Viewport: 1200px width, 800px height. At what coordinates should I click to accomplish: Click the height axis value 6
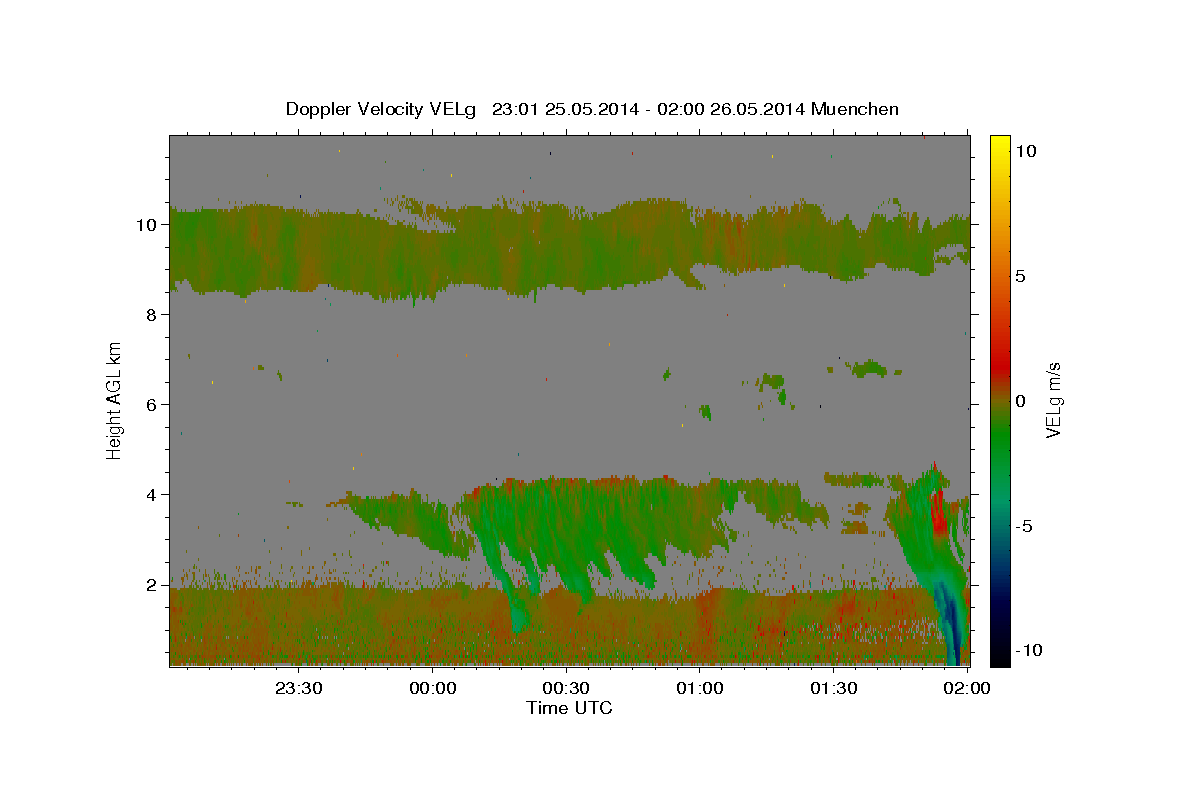pos(153,405)
